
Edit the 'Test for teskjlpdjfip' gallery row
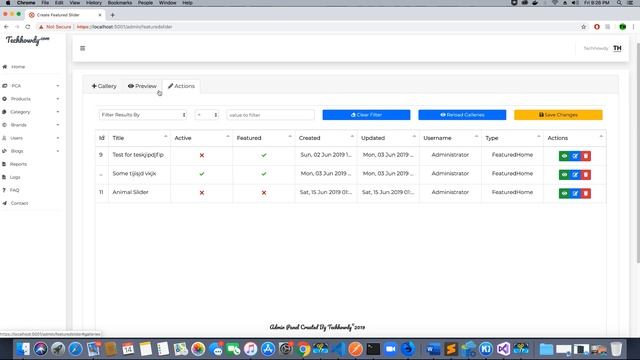click(x=575, y=156)
